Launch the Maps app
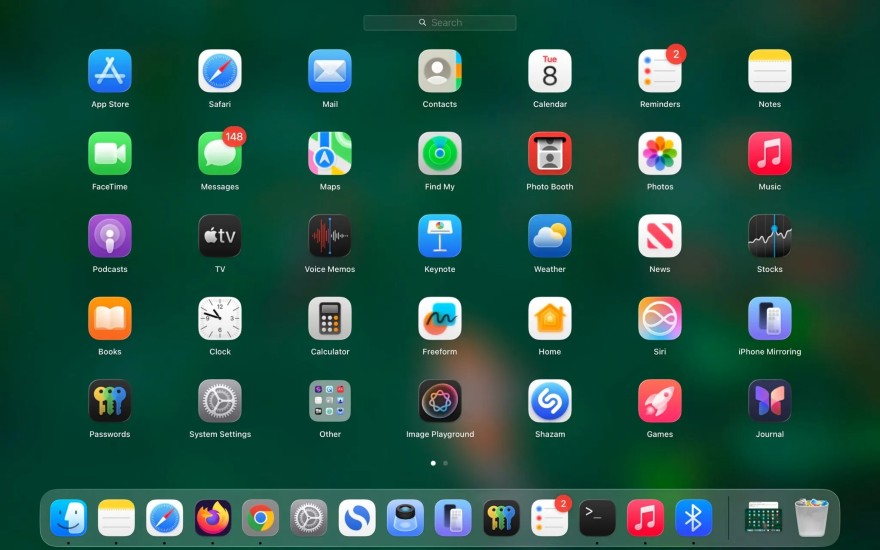This screenshot has width=880, height=550. pyautogui.click(x=330, y=153)
